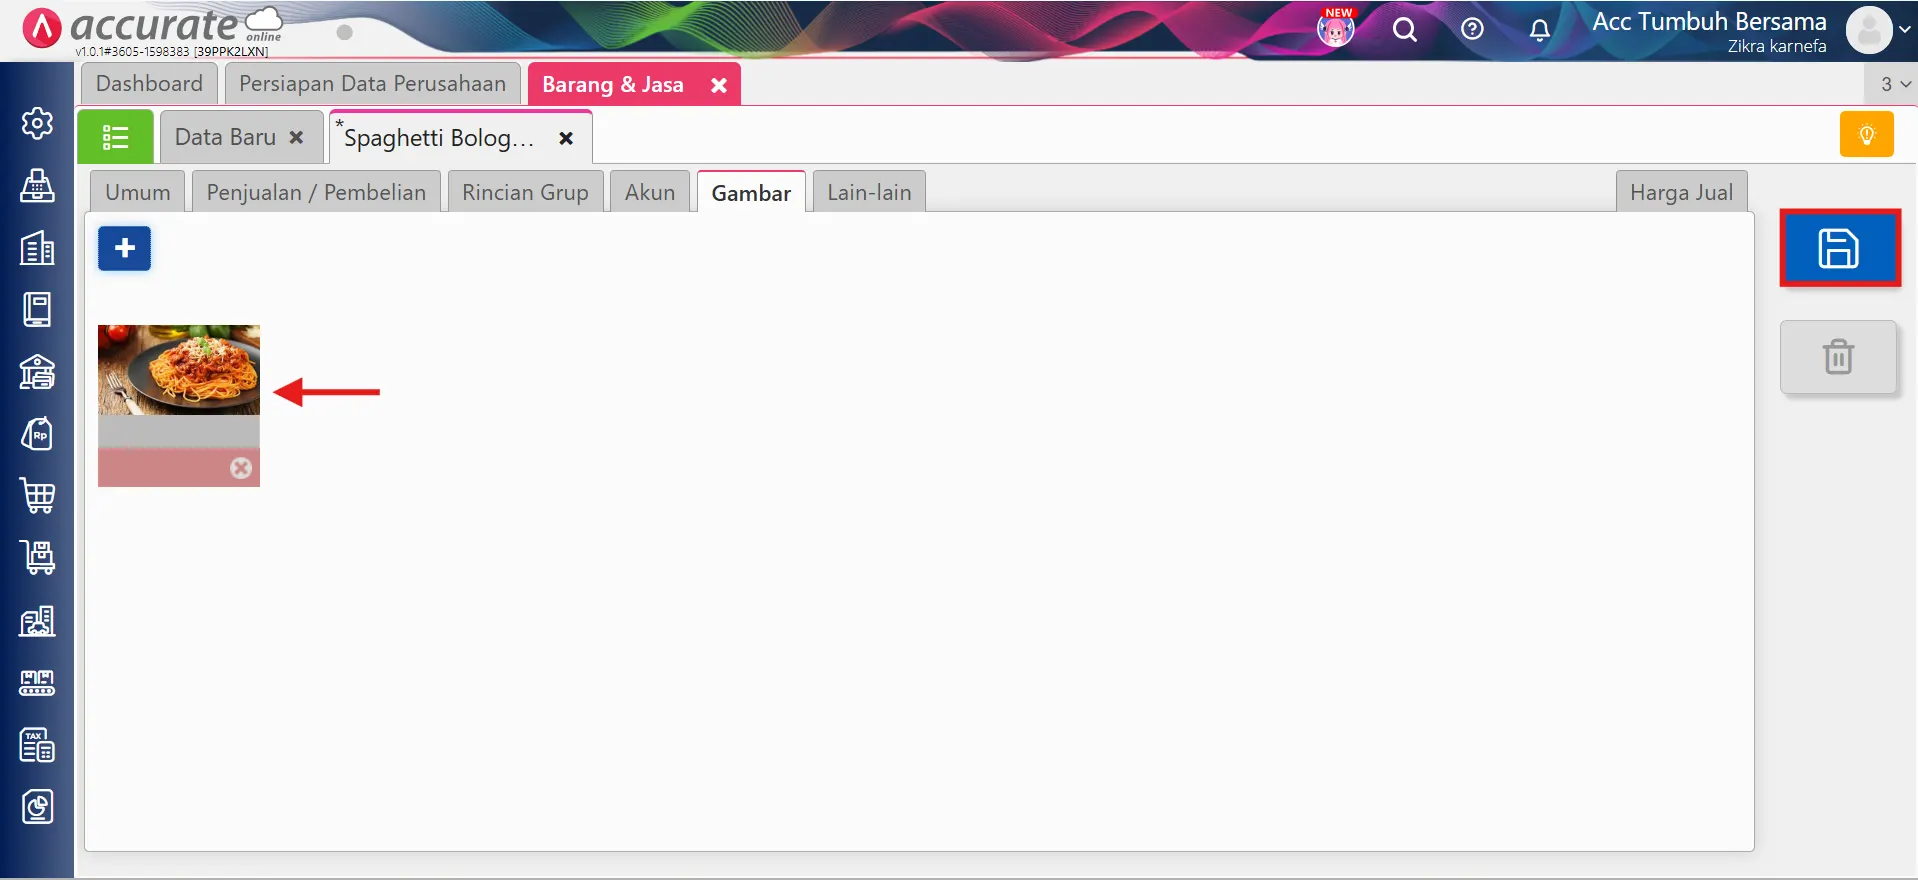Go to the Harga Jual tab
Viewport: 1918px width, 880px height.
tap(1680, 192)
